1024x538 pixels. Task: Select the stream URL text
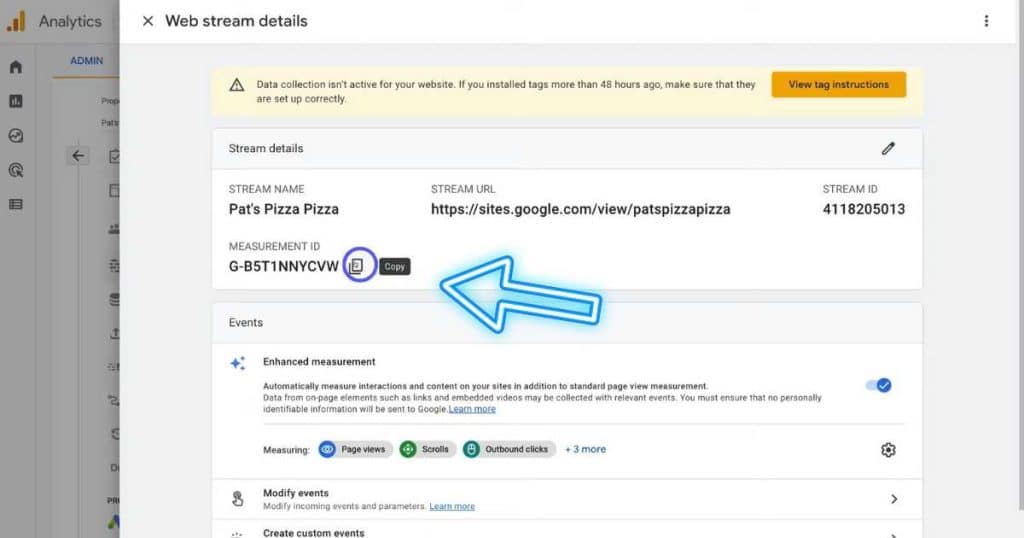pyautogui.click(x=581, y=210)
